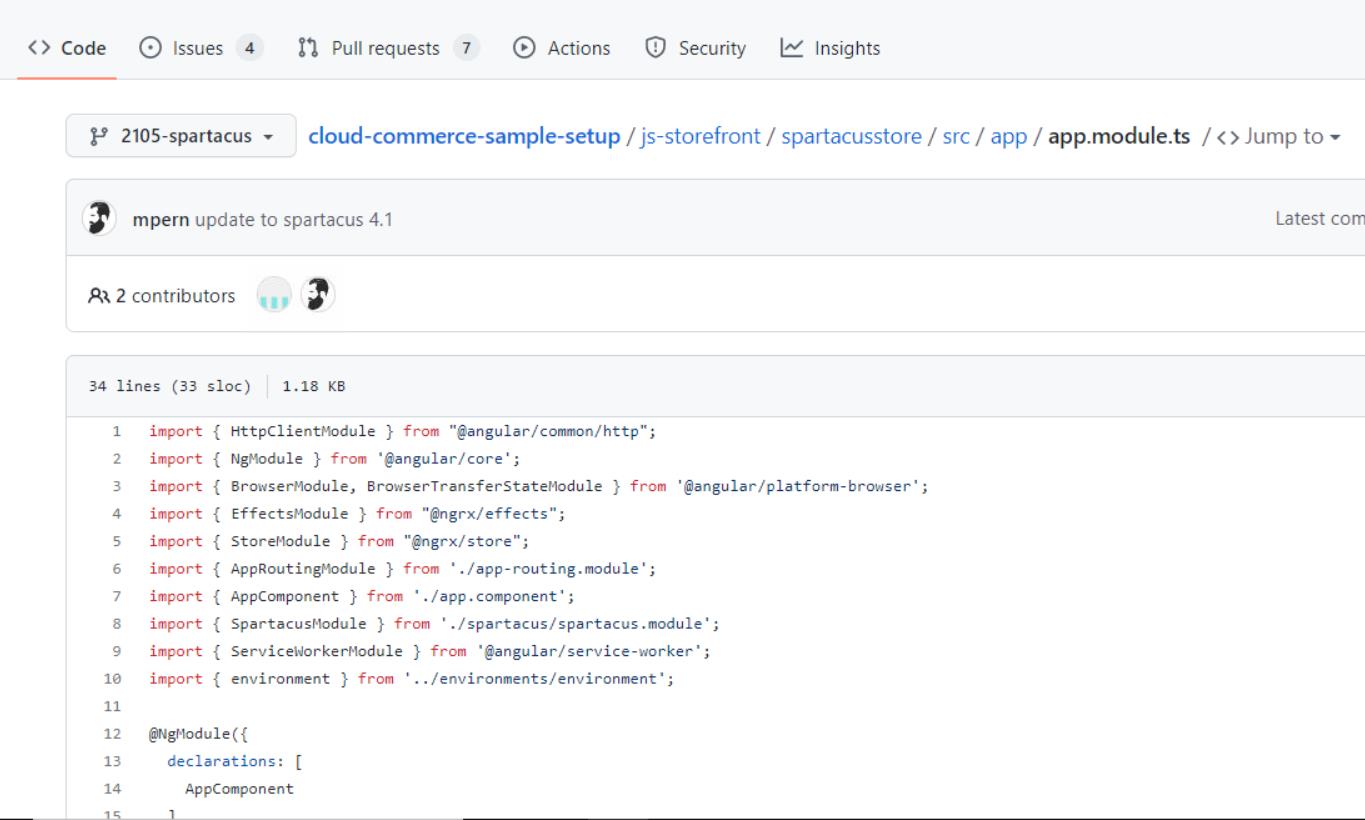Select line number 14 in code
The image size is (1365, 820).
[111, 788]
